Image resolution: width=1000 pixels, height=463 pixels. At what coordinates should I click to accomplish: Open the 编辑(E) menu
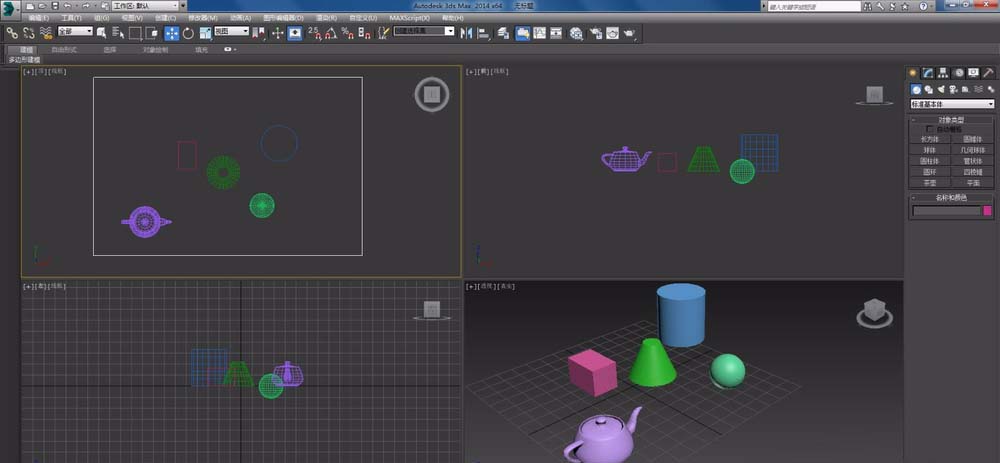(39, 18)
